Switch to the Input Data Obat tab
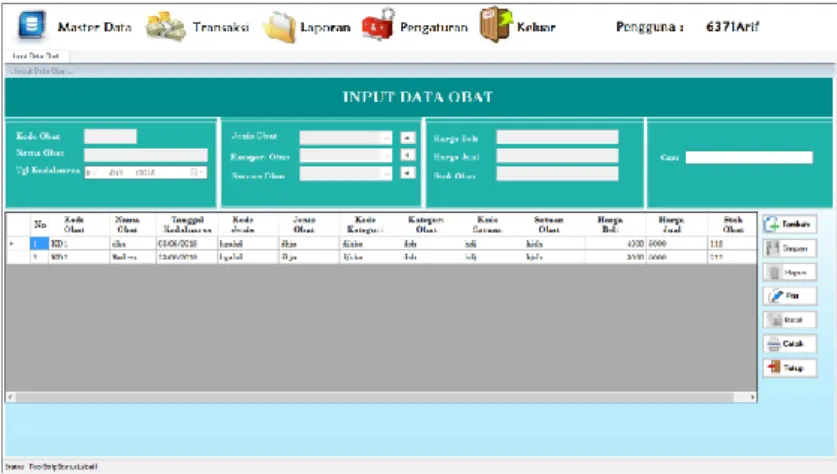837x474 pixels. [x=36, y=56]
